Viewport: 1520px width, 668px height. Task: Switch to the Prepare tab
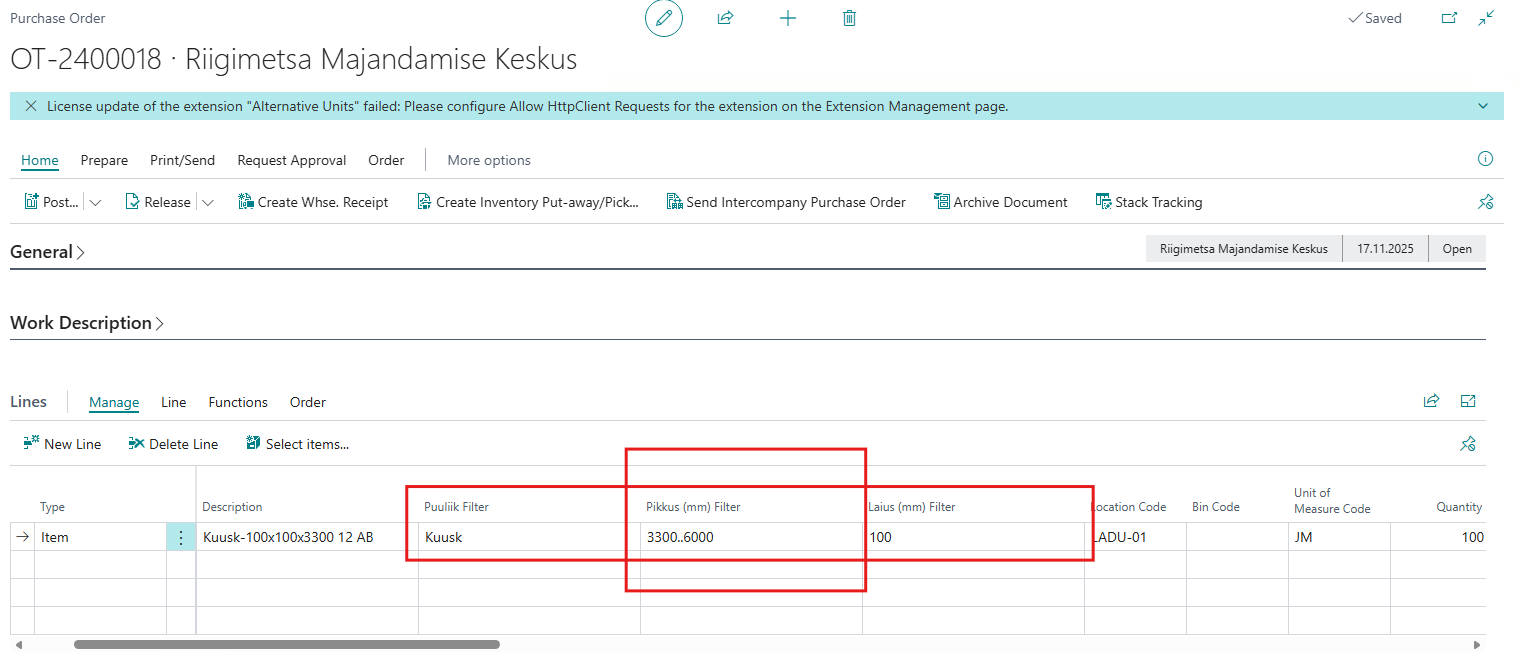point(104,160)
